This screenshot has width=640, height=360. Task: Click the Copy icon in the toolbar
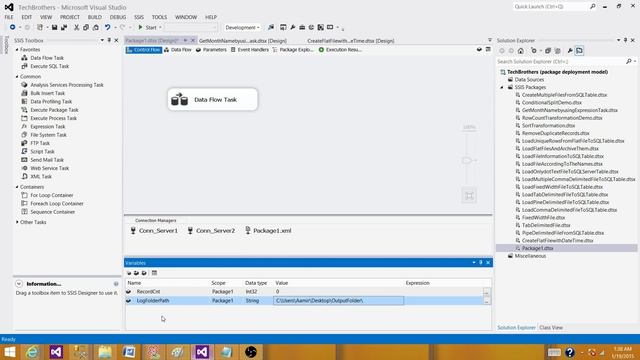[86, 27]
